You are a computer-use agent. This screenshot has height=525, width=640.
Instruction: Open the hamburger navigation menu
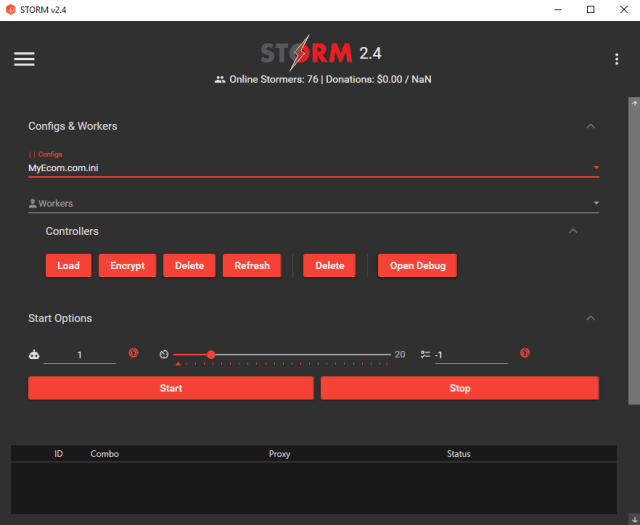pos(24,59)
